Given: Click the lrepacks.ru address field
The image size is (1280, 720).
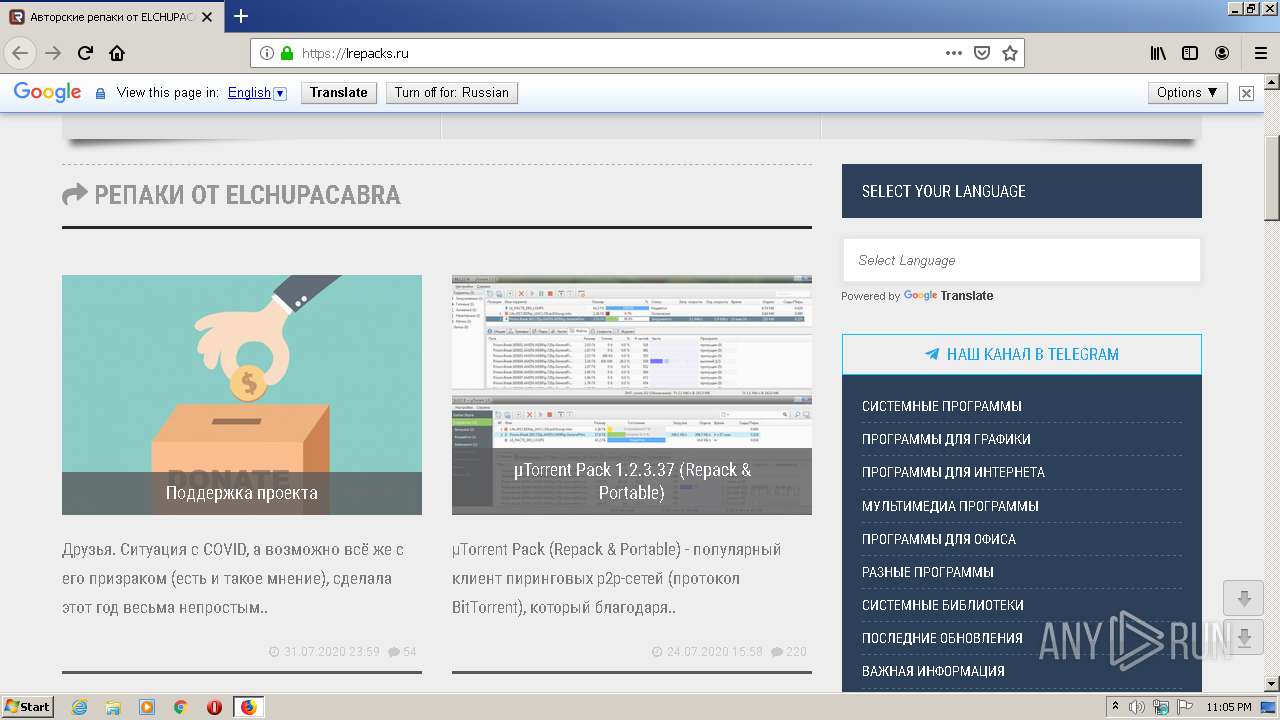Looking at the screenshot, I should pos(620,53).
